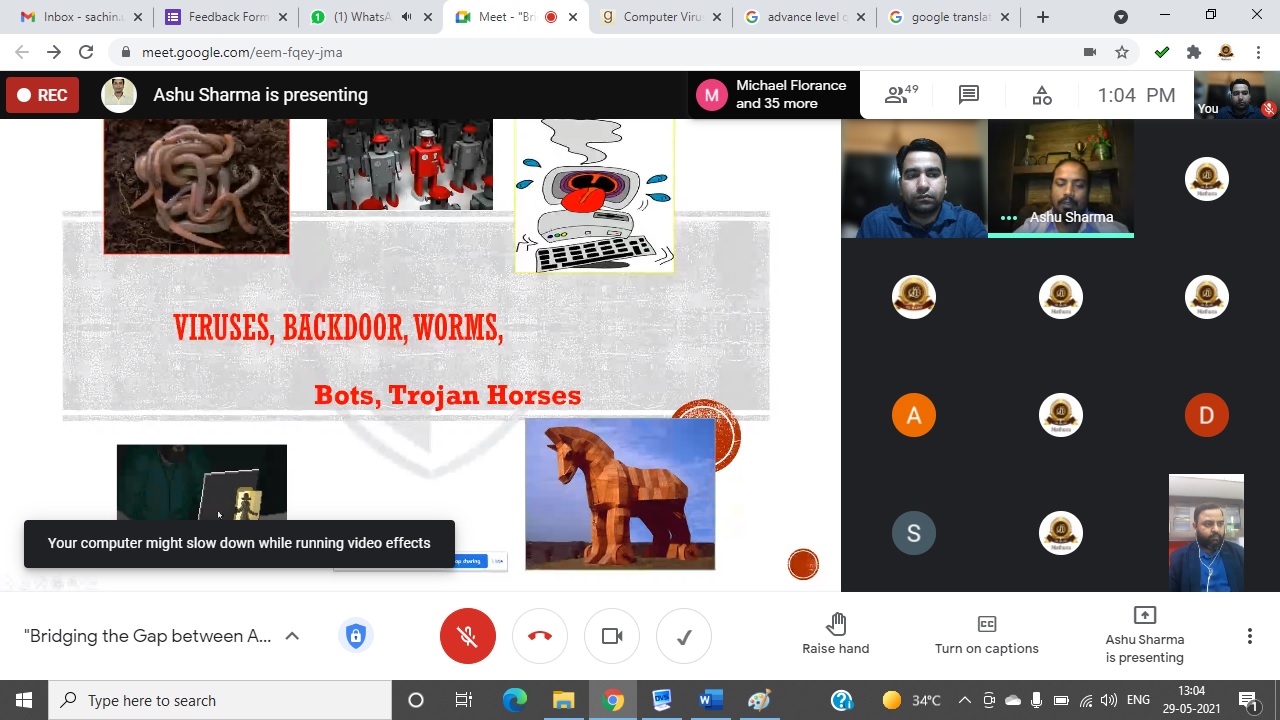Switch to the Feedback Form tab
The image size is (1280, 720).
click(227, 17)
